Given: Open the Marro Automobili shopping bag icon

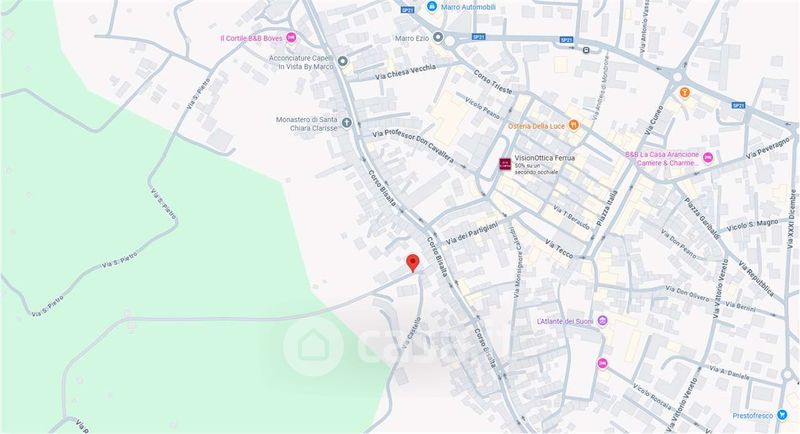Looking at the screenshot, I should coord(432,7).
